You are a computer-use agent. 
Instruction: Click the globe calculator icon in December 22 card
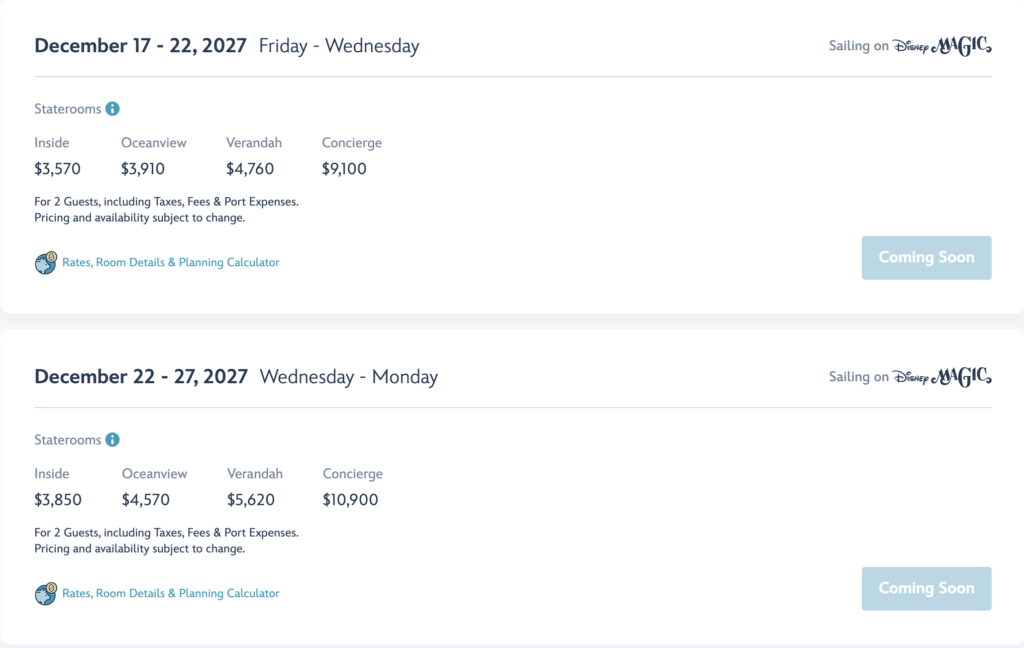(x=46, y=594)
